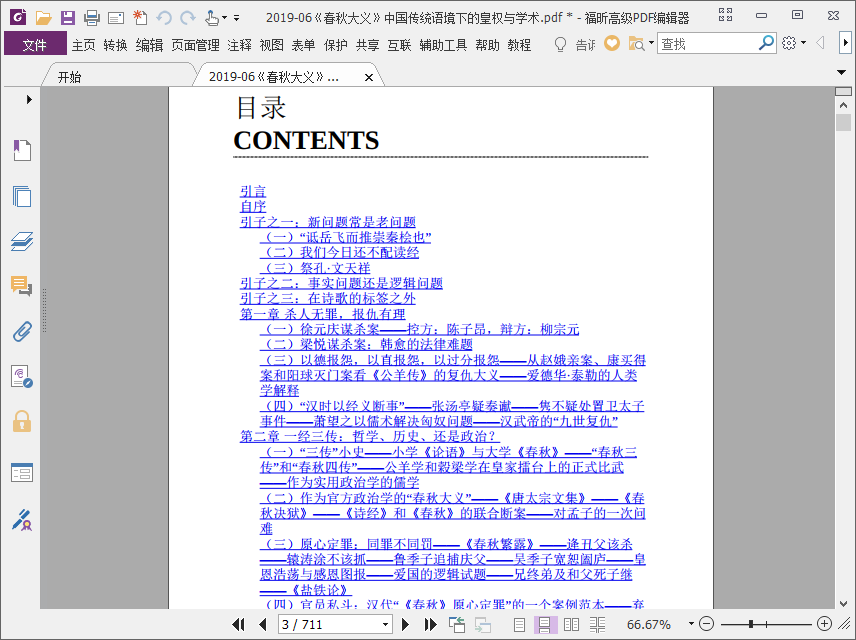The width and height of the screenshot is (856, 640).
Task: Open the 帮助 ribbon tab
Action: [x=487, y=45]
